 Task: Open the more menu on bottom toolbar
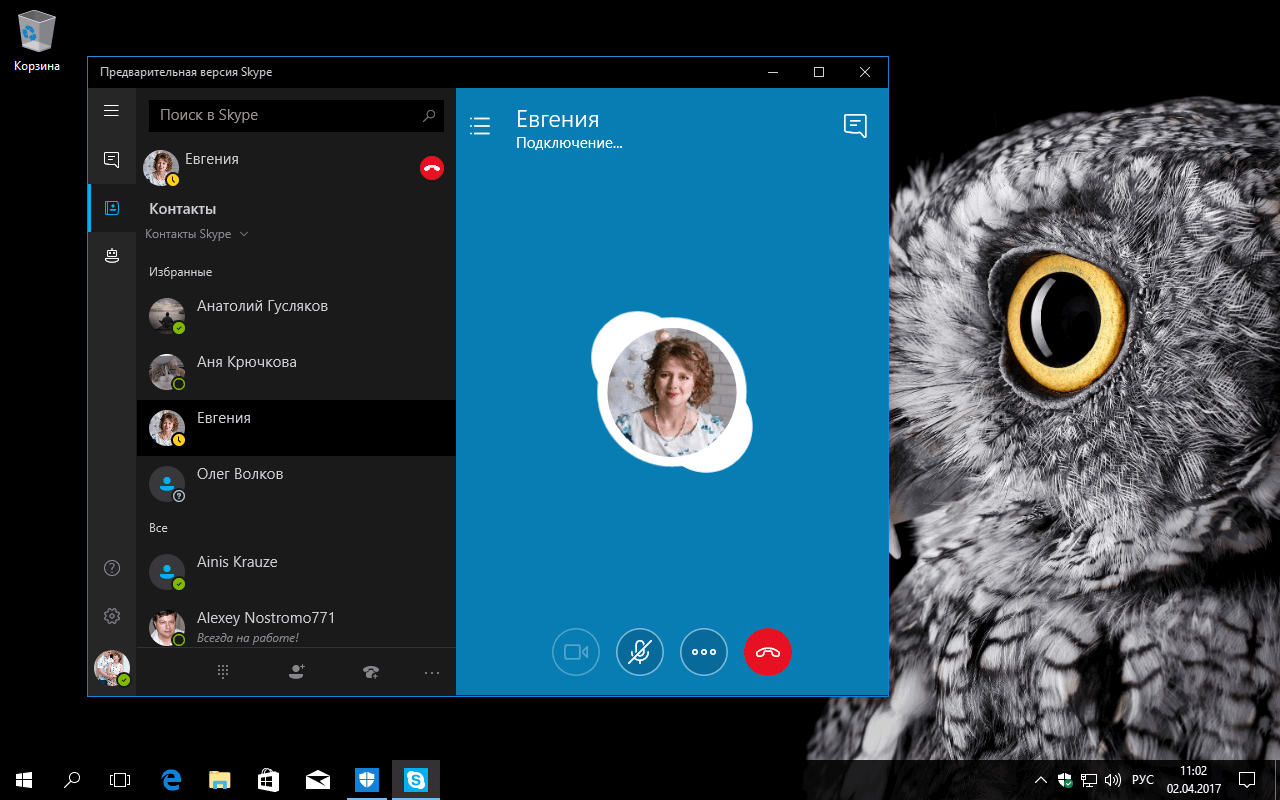click(431, 671)
